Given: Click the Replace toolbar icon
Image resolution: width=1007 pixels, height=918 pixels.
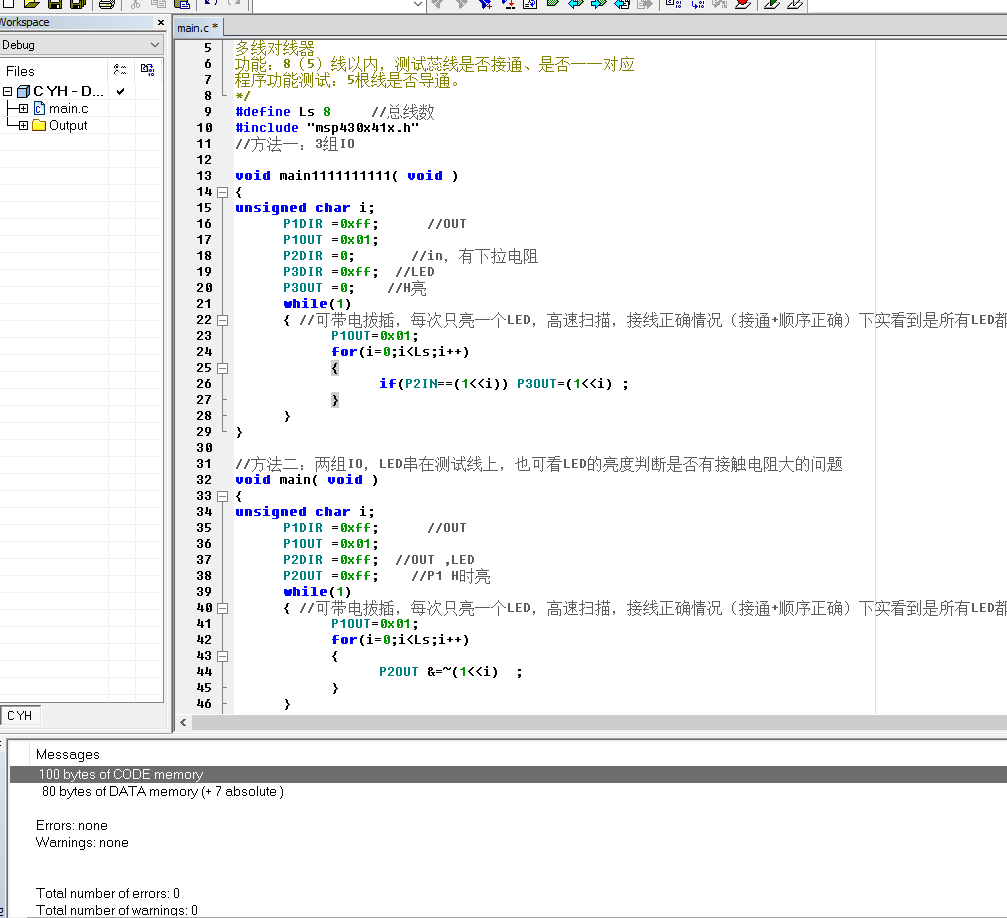Looking at the screenshot, I should [x=508, y=4].
